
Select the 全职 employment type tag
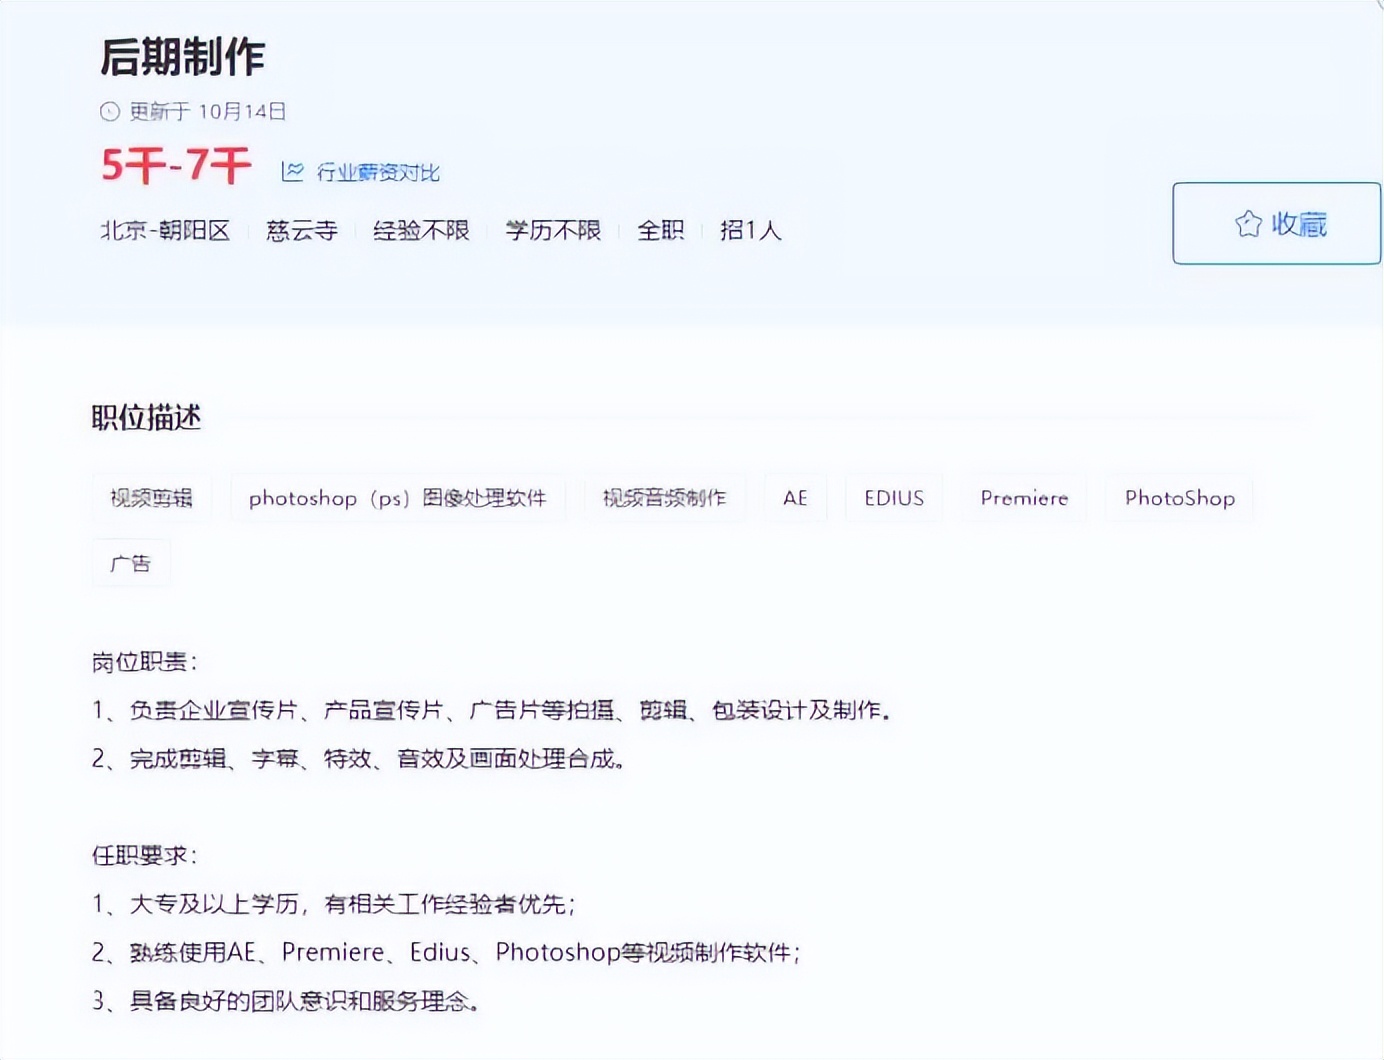point(660,231)
